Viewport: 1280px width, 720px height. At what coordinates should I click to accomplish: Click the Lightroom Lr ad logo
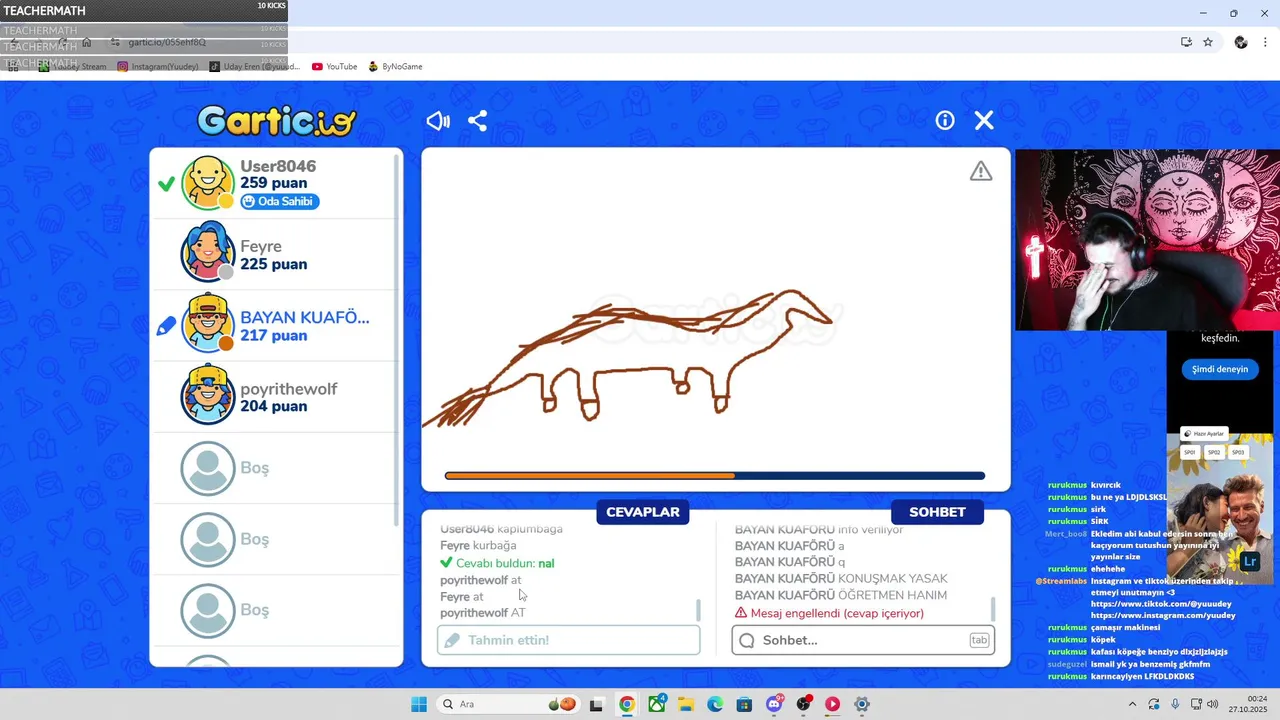1250,562
